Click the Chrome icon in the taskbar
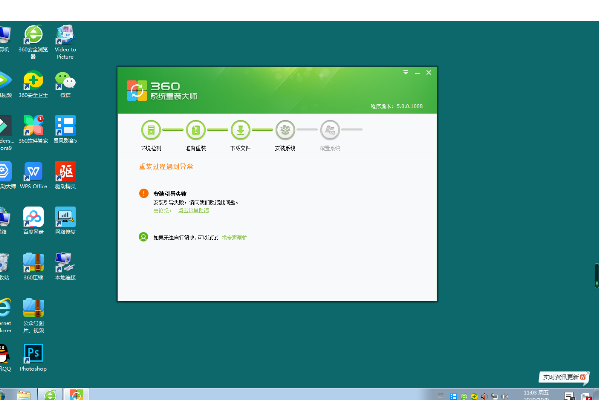The image size is (600, 400). (76, 394)
